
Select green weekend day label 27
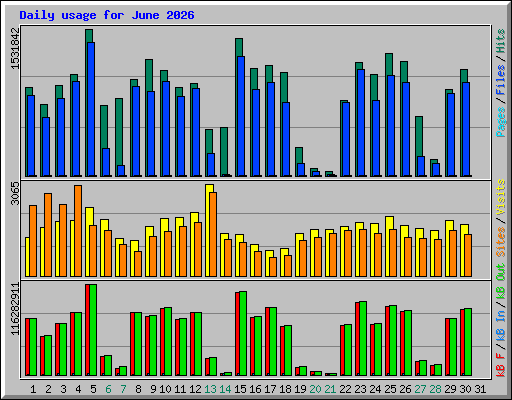(420, 389)
